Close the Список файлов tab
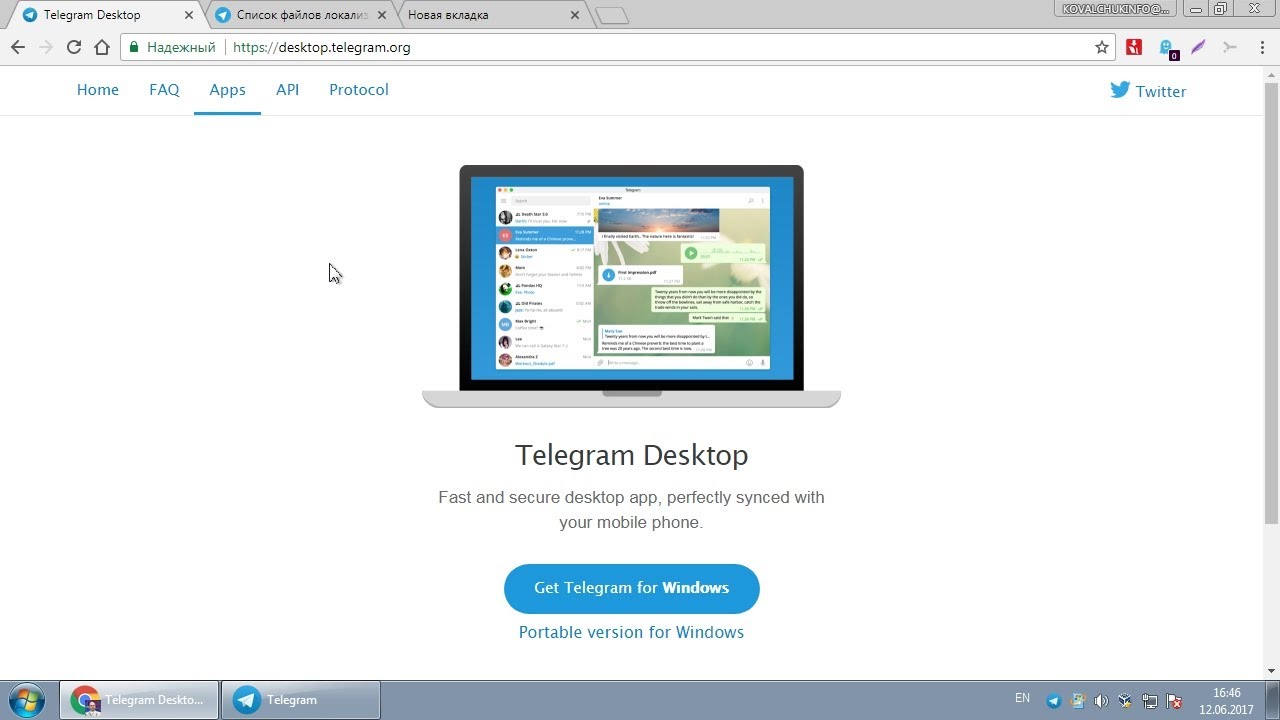 pos(381,15)
